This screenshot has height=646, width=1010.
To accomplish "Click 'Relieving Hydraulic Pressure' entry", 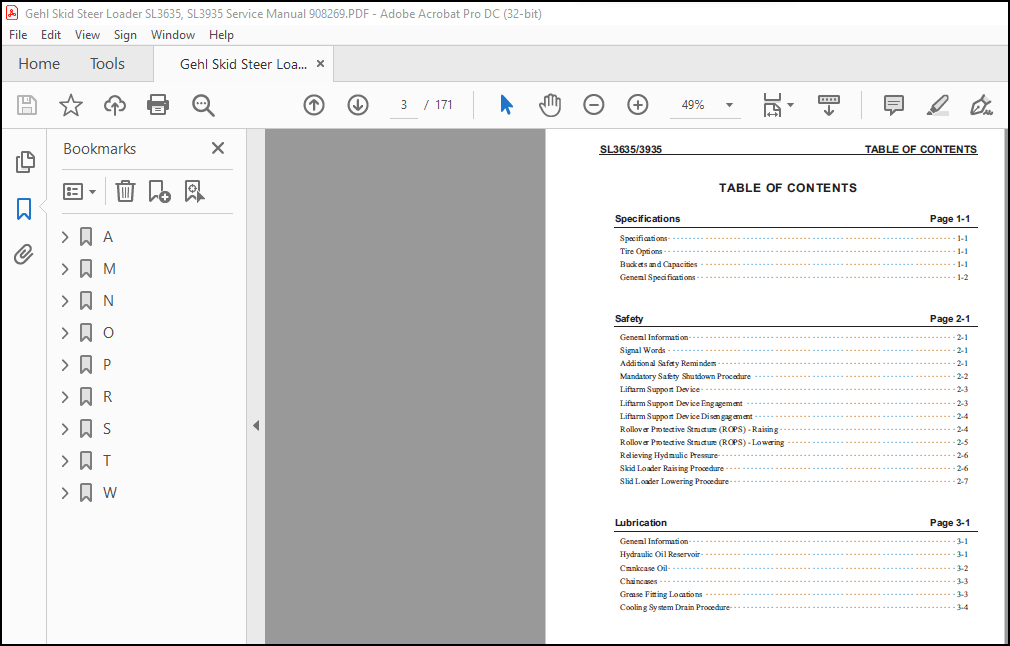I will click(x=669, y=455).
